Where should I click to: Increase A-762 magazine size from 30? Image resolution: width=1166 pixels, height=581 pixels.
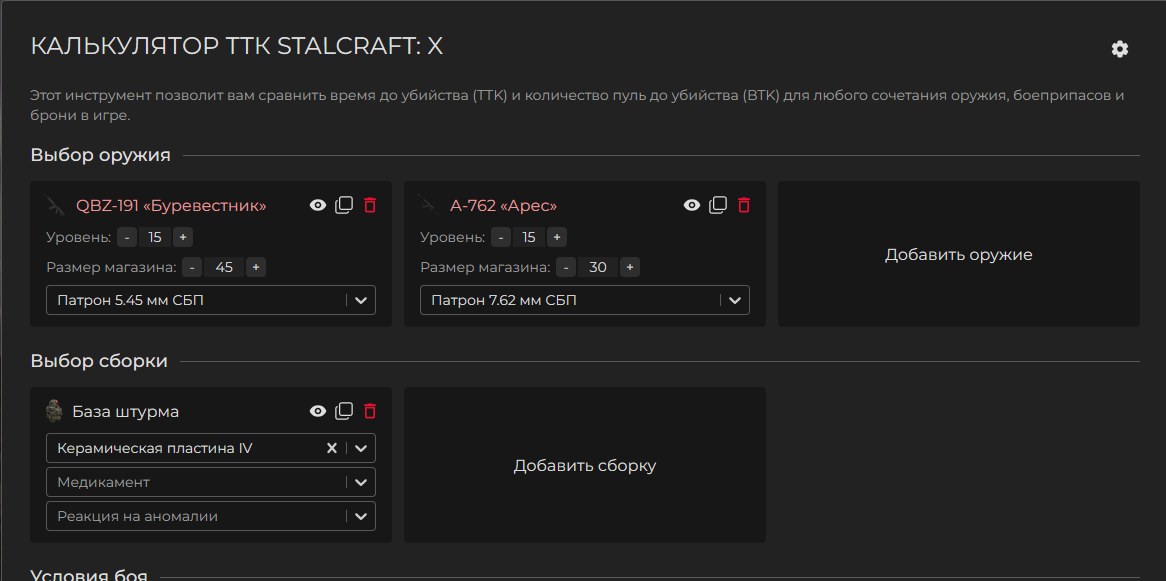pos(630,268)
